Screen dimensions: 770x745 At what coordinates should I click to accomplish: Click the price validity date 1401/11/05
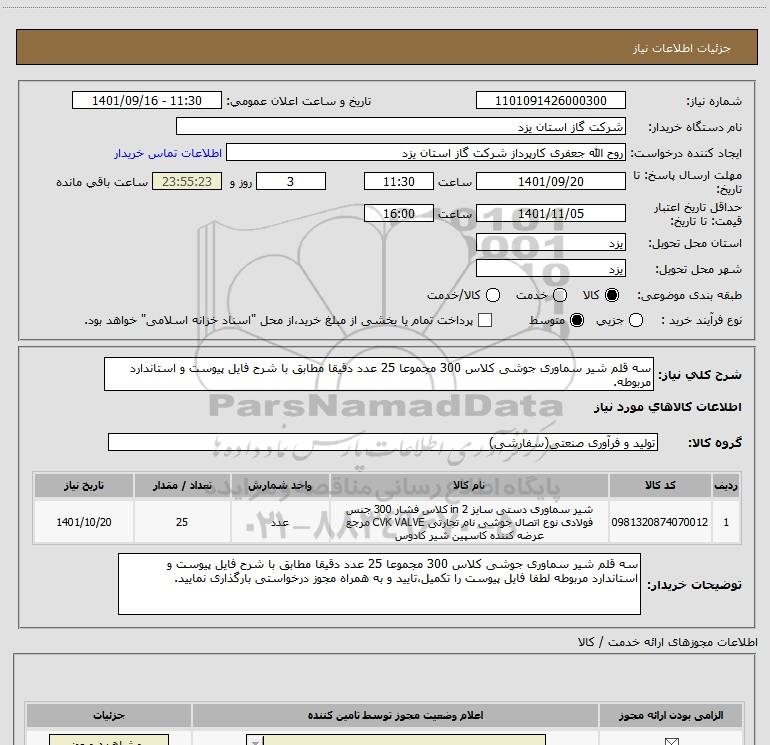pos(550,213)
